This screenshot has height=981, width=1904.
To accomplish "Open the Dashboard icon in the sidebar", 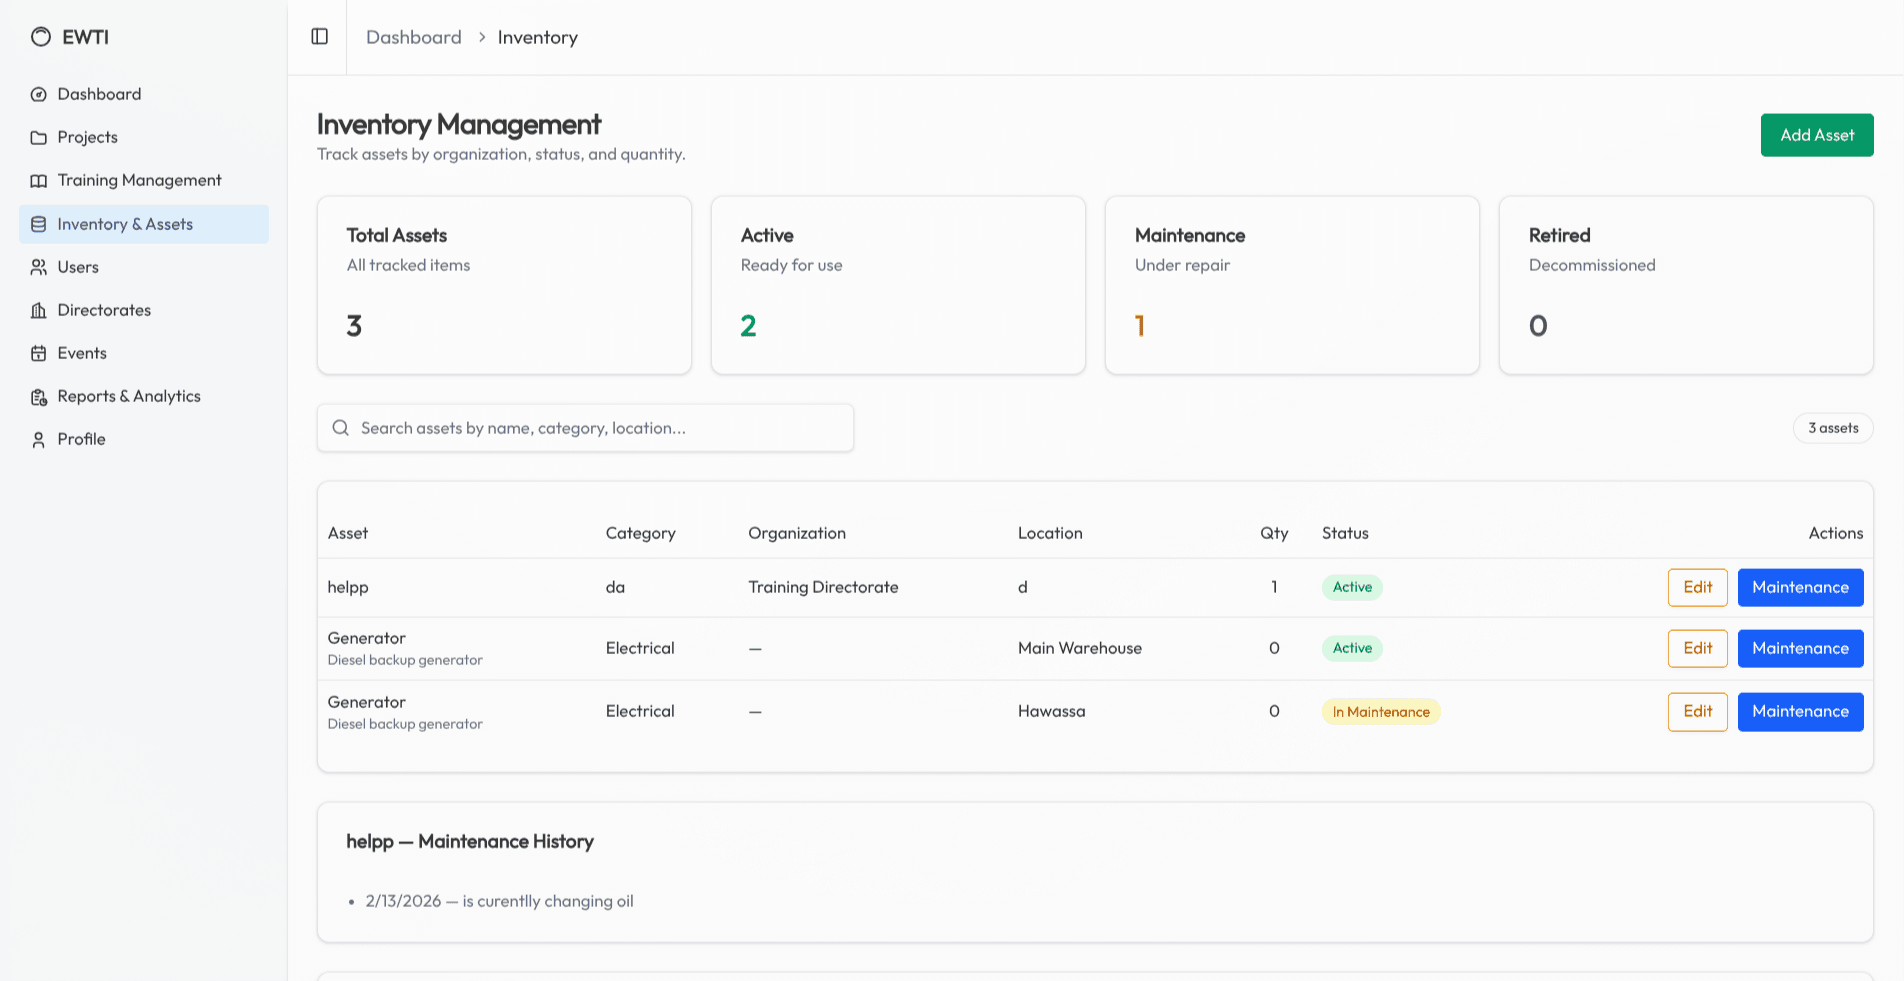I will (x=38, y=94).
